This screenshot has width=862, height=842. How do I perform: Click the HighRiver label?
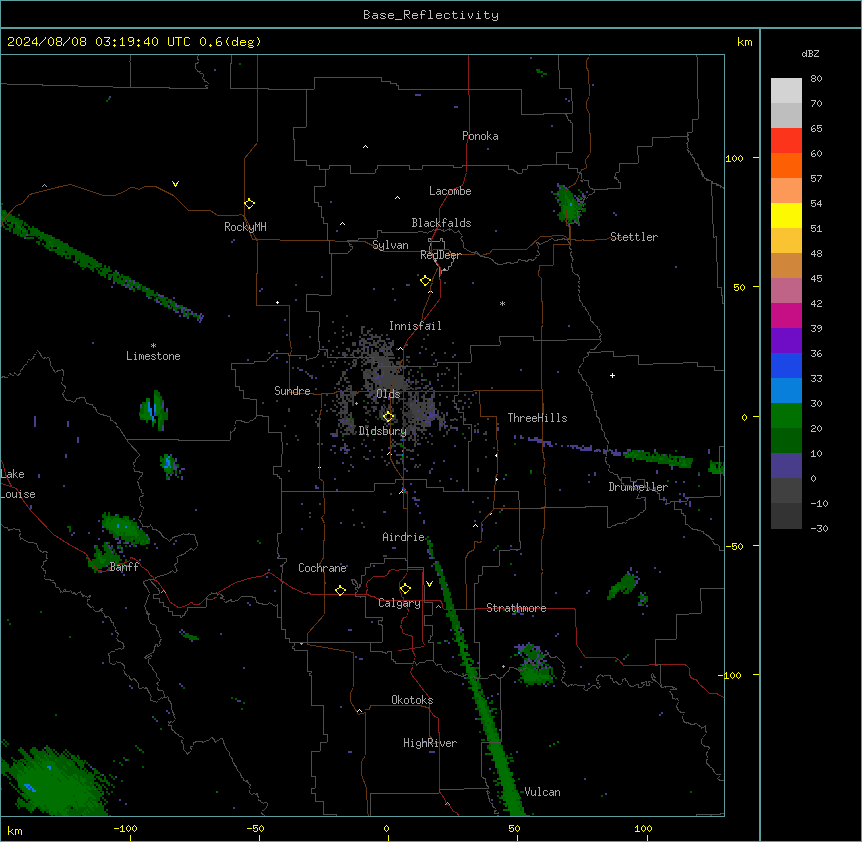pos(430,743)
